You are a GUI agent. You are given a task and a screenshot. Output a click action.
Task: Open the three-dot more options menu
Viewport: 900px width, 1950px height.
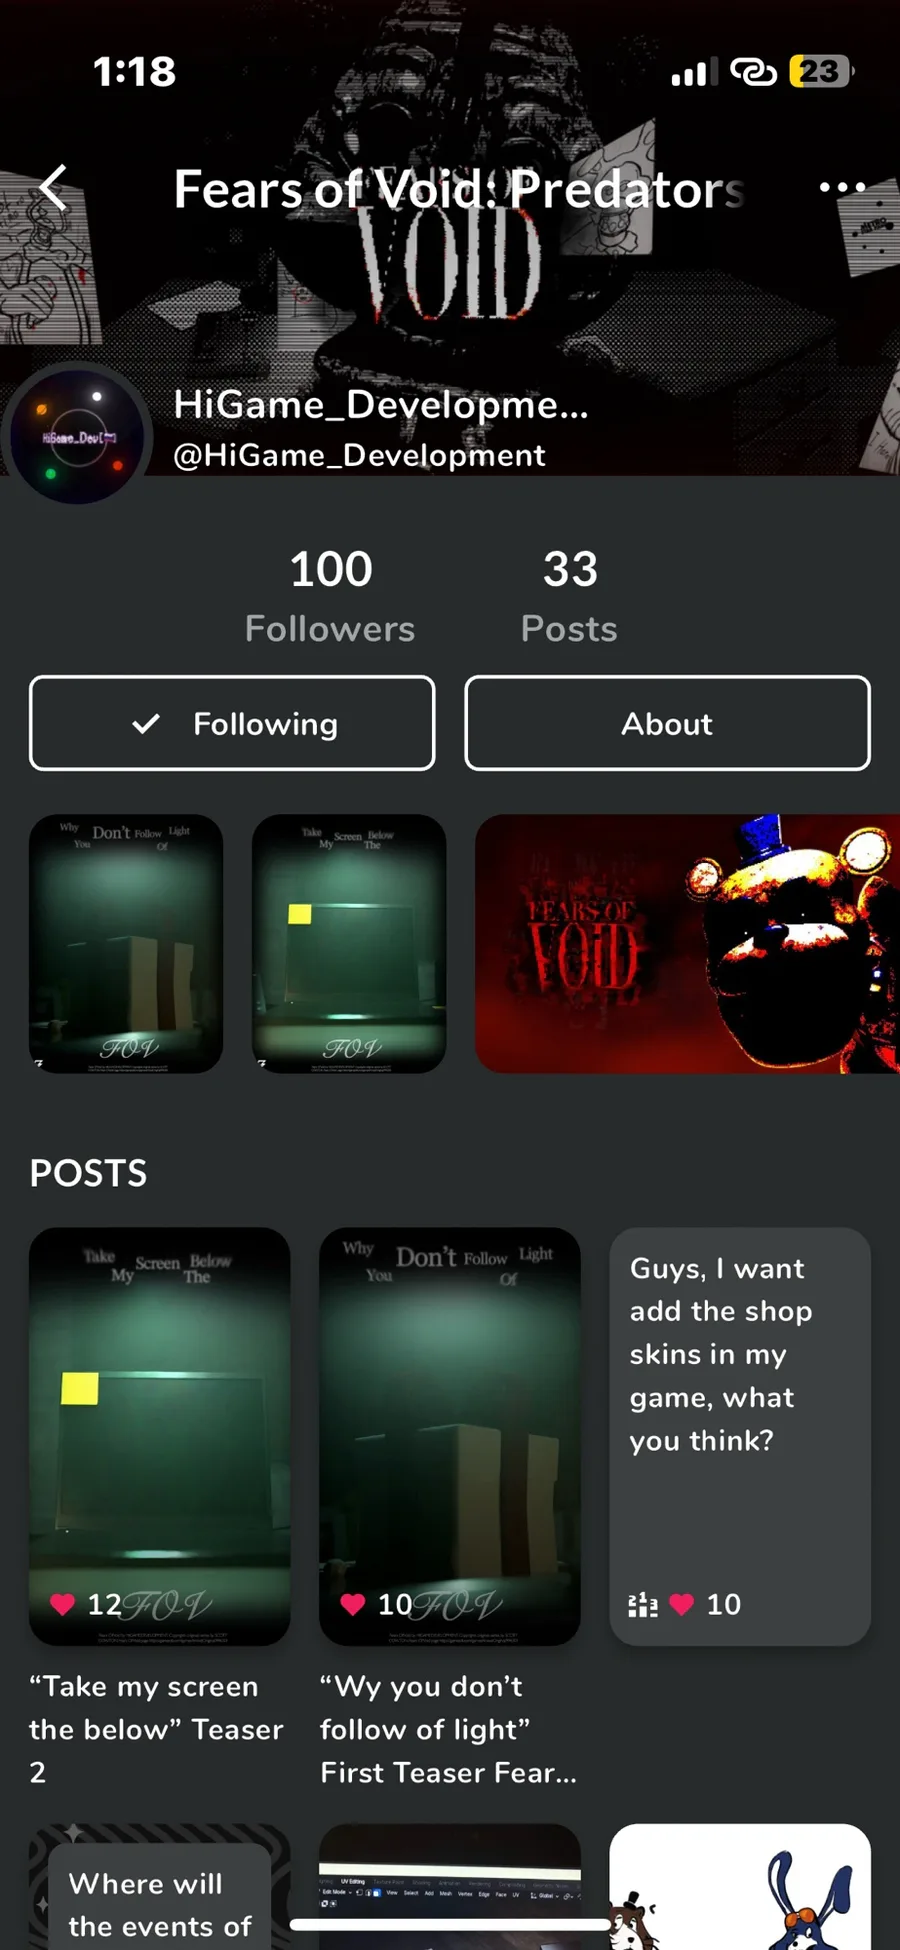pos(842,187)
